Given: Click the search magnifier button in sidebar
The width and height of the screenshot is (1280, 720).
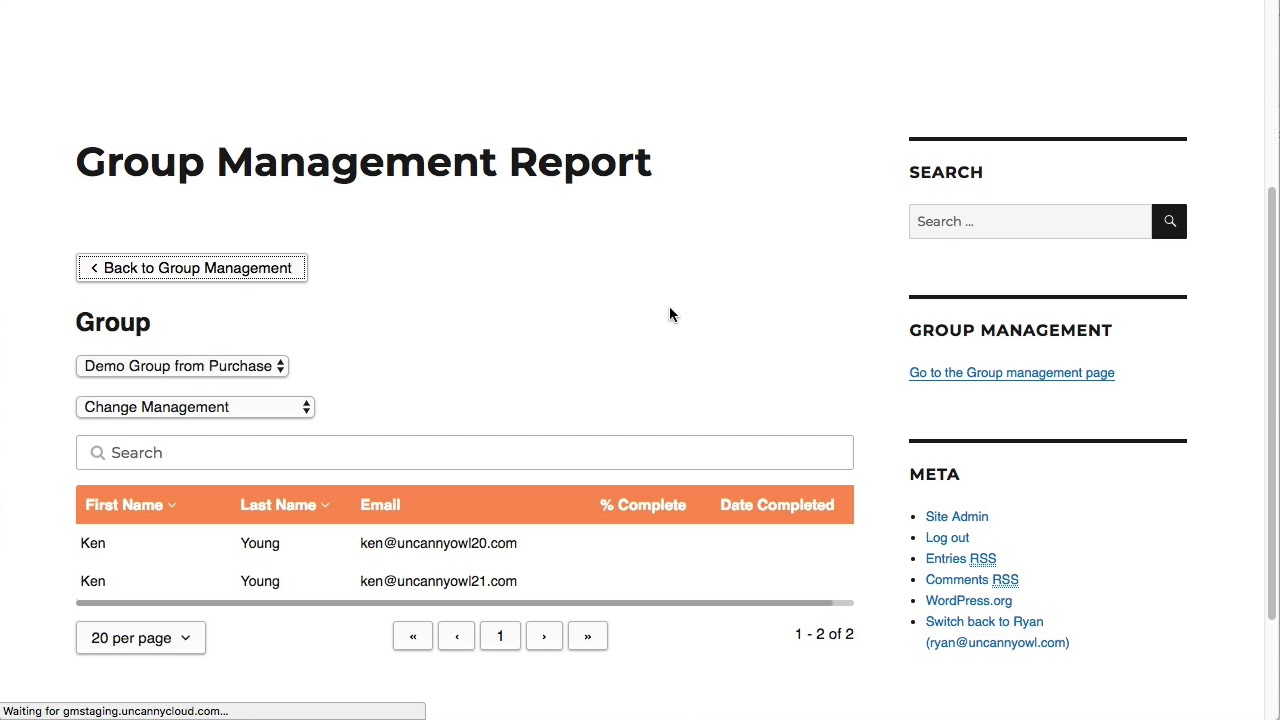Looking at the screenshot, I should click(1169, 221).
